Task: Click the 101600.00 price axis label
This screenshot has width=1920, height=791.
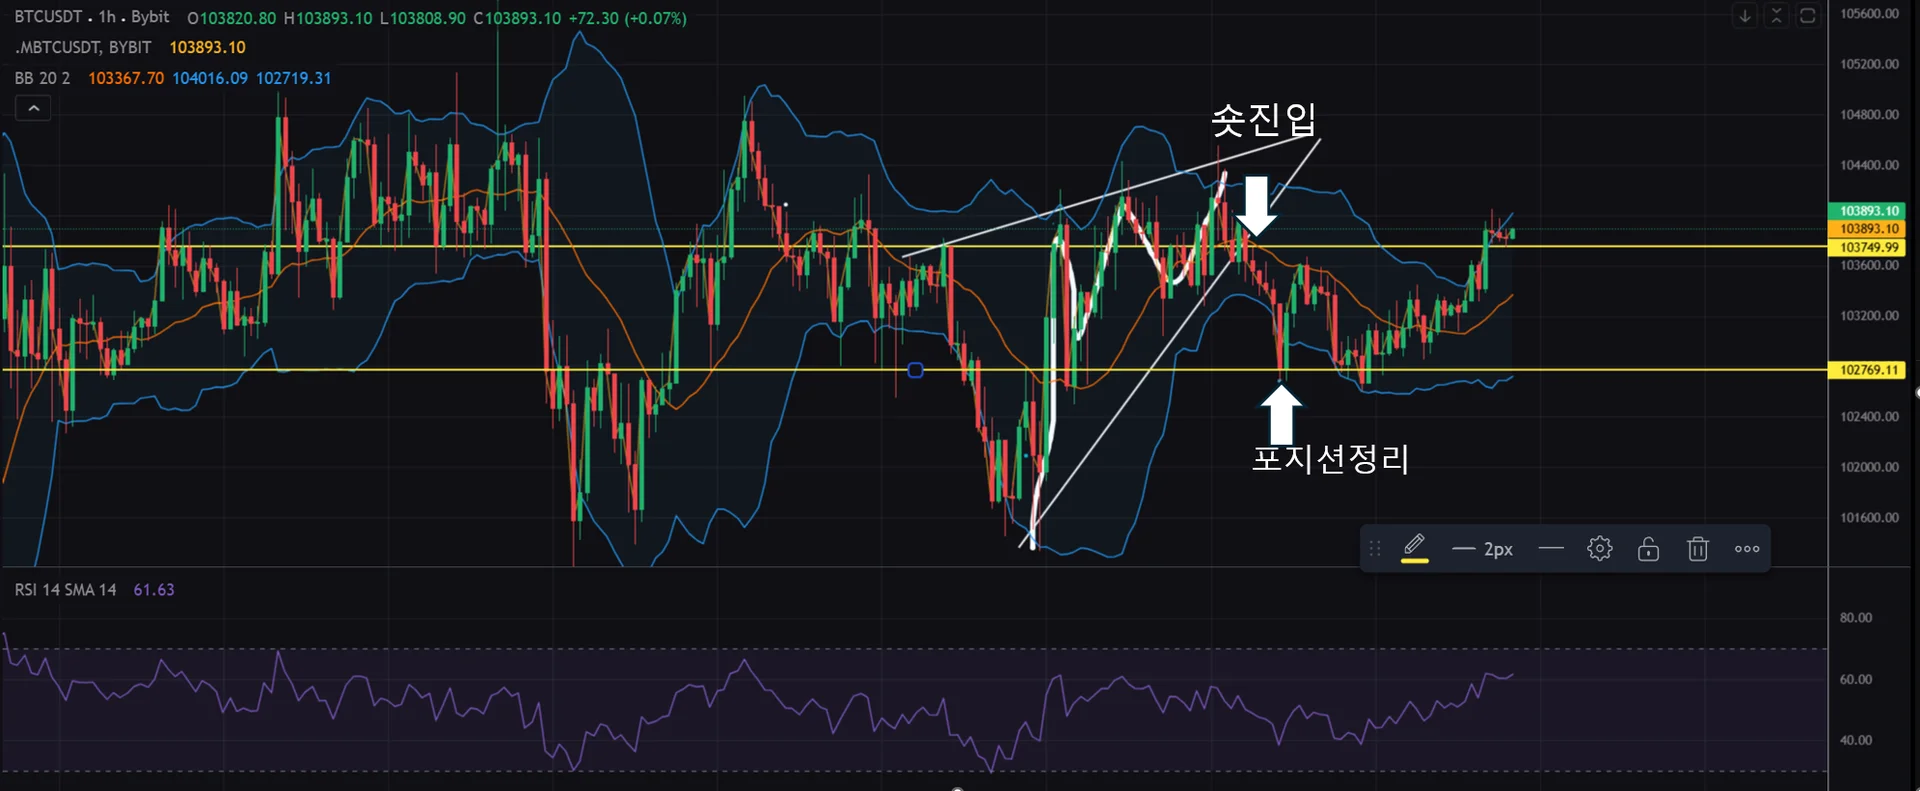Action: 1869,518
